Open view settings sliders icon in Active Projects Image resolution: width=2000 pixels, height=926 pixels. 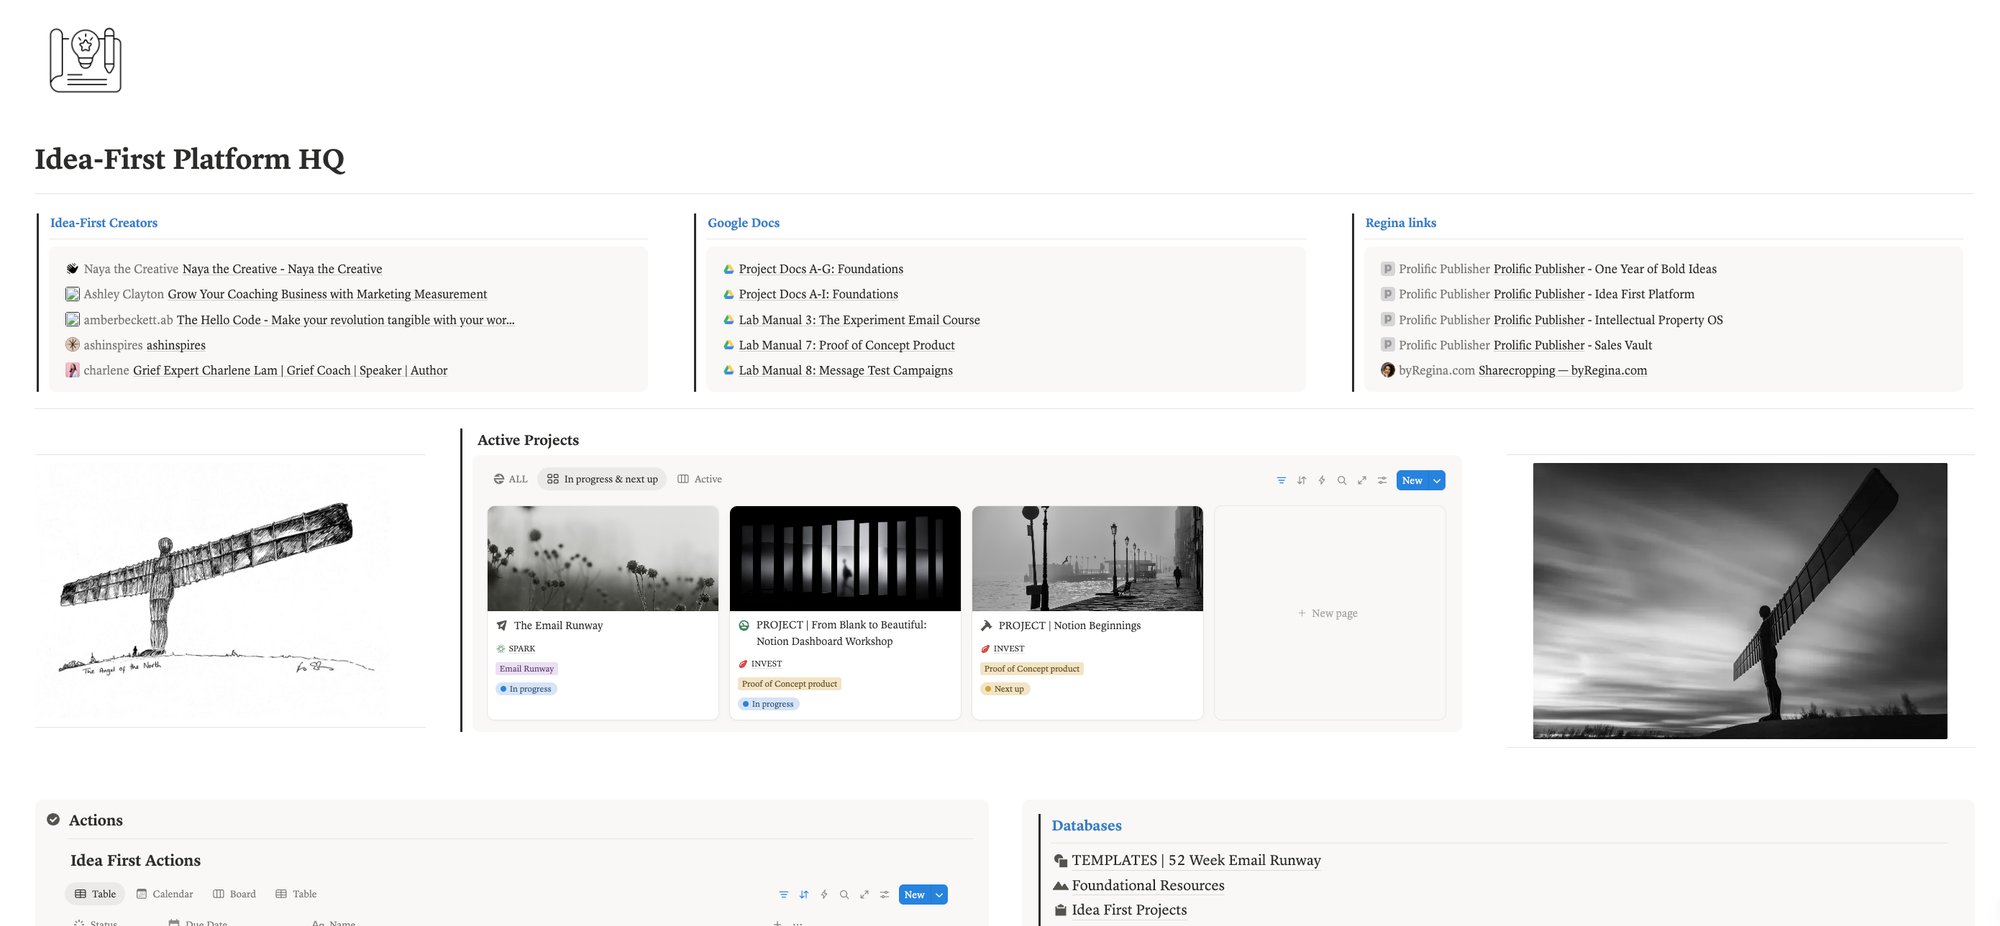1382,481
